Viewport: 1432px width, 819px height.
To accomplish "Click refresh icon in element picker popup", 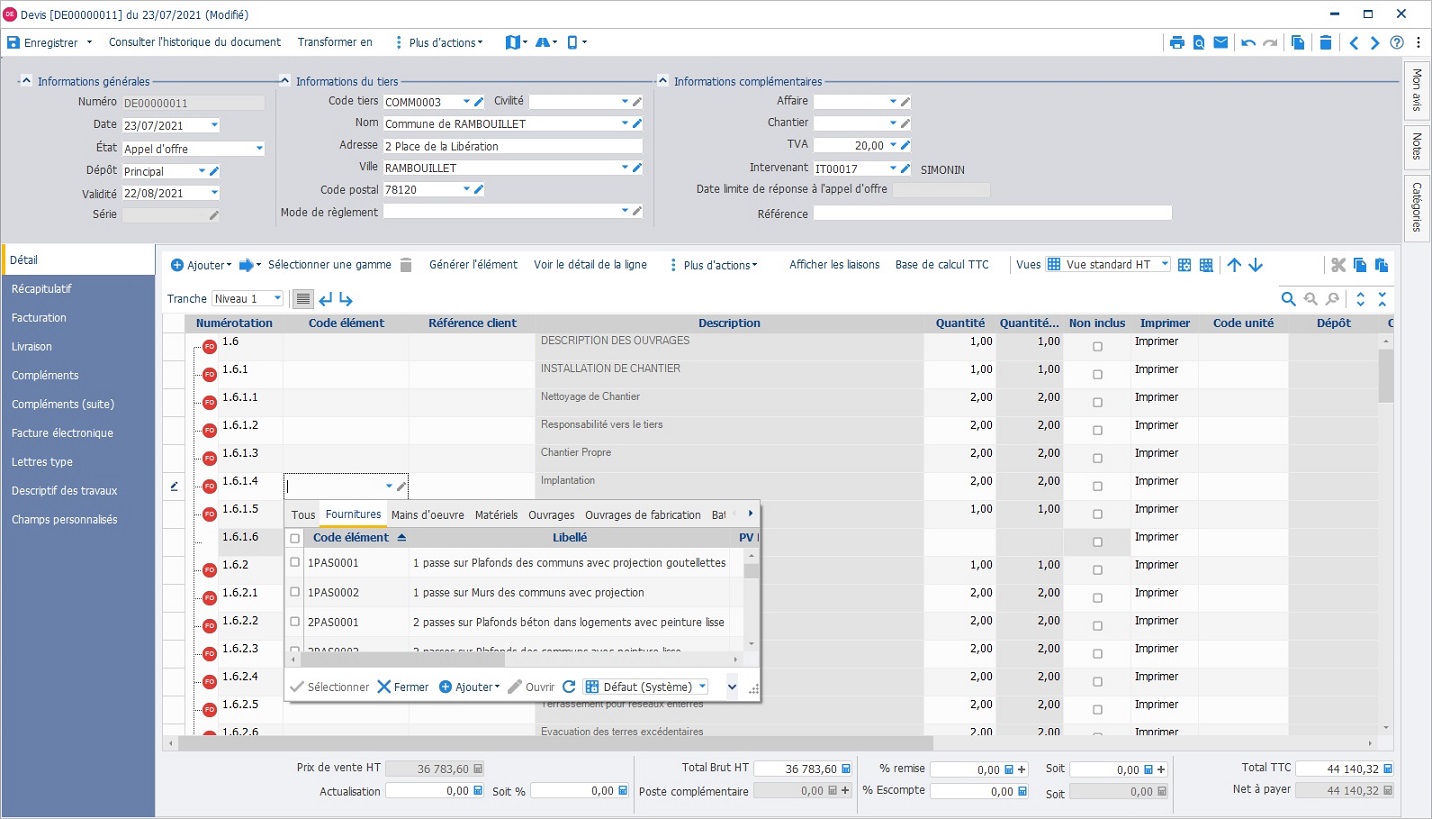I will (x=569, y=687).
